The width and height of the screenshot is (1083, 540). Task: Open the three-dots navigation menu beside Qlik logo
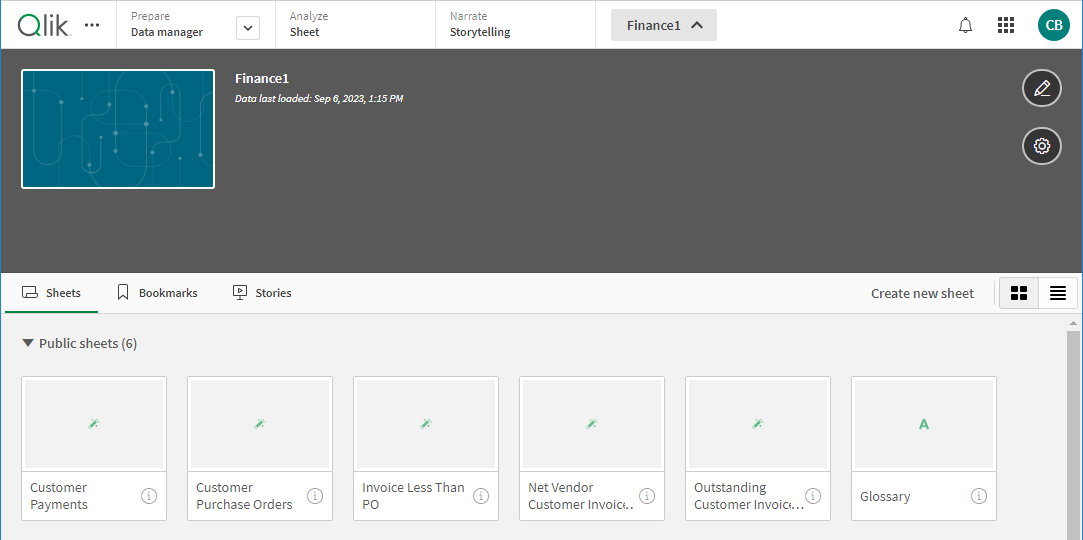(92, 25)
